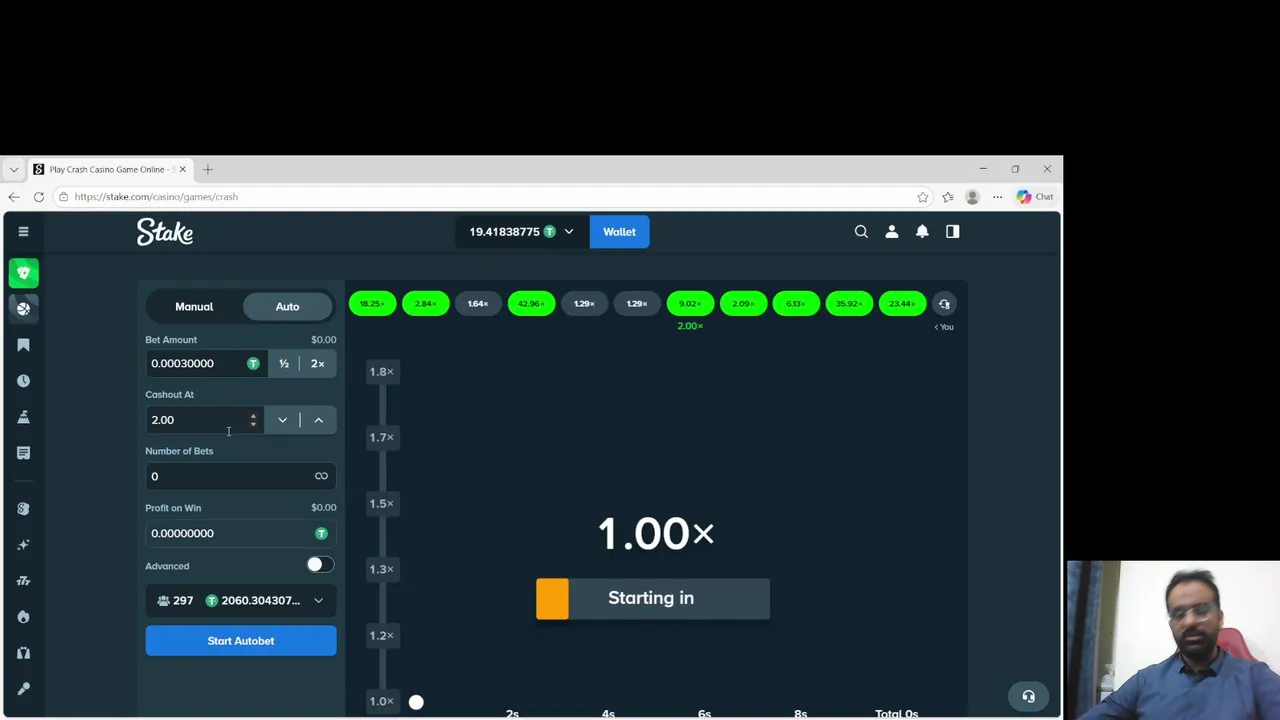Halve bet with ½ button
1280x720 pixels.
[284, 364]
